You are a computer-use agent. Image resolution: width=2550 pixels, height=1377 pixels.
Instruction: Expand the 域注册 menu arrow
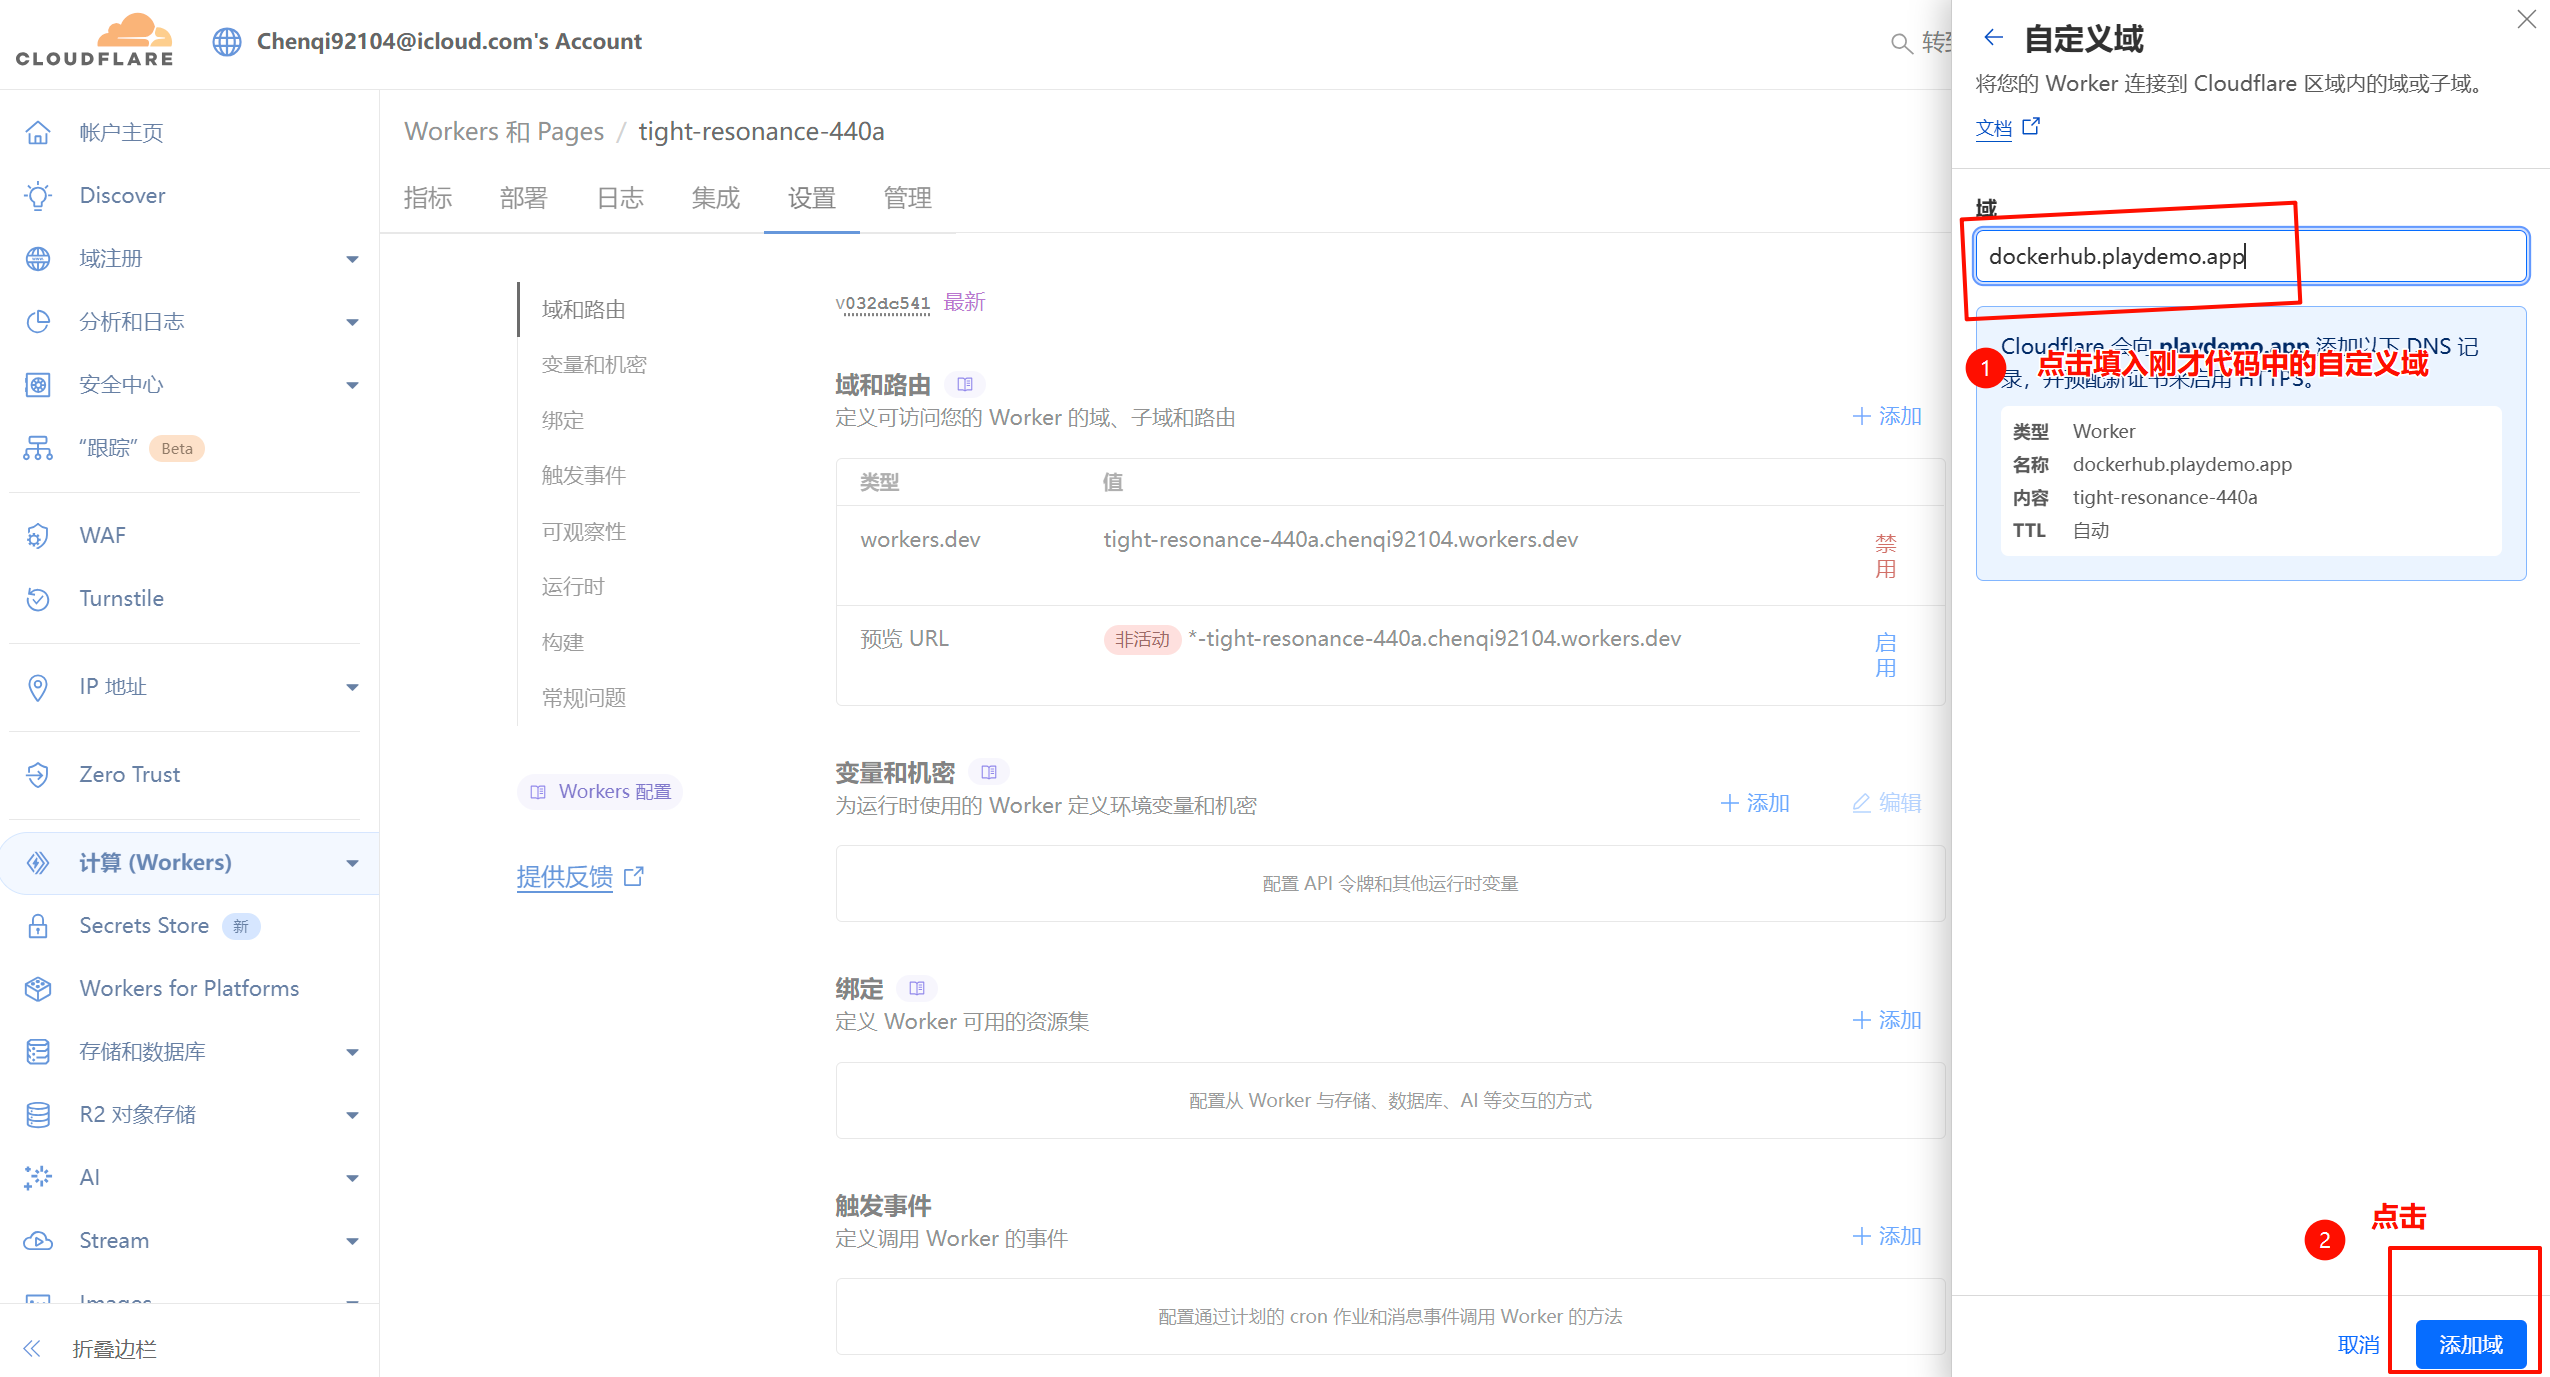[352, 259]
